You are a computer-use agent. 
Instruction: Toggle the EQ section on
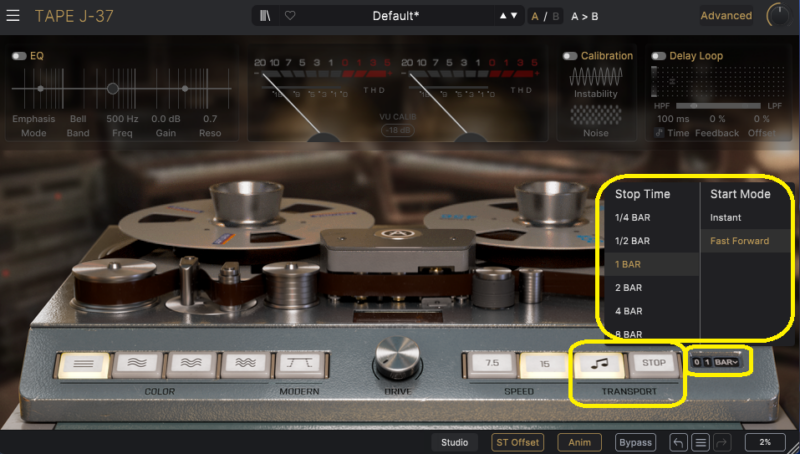[x=19, y=56]
